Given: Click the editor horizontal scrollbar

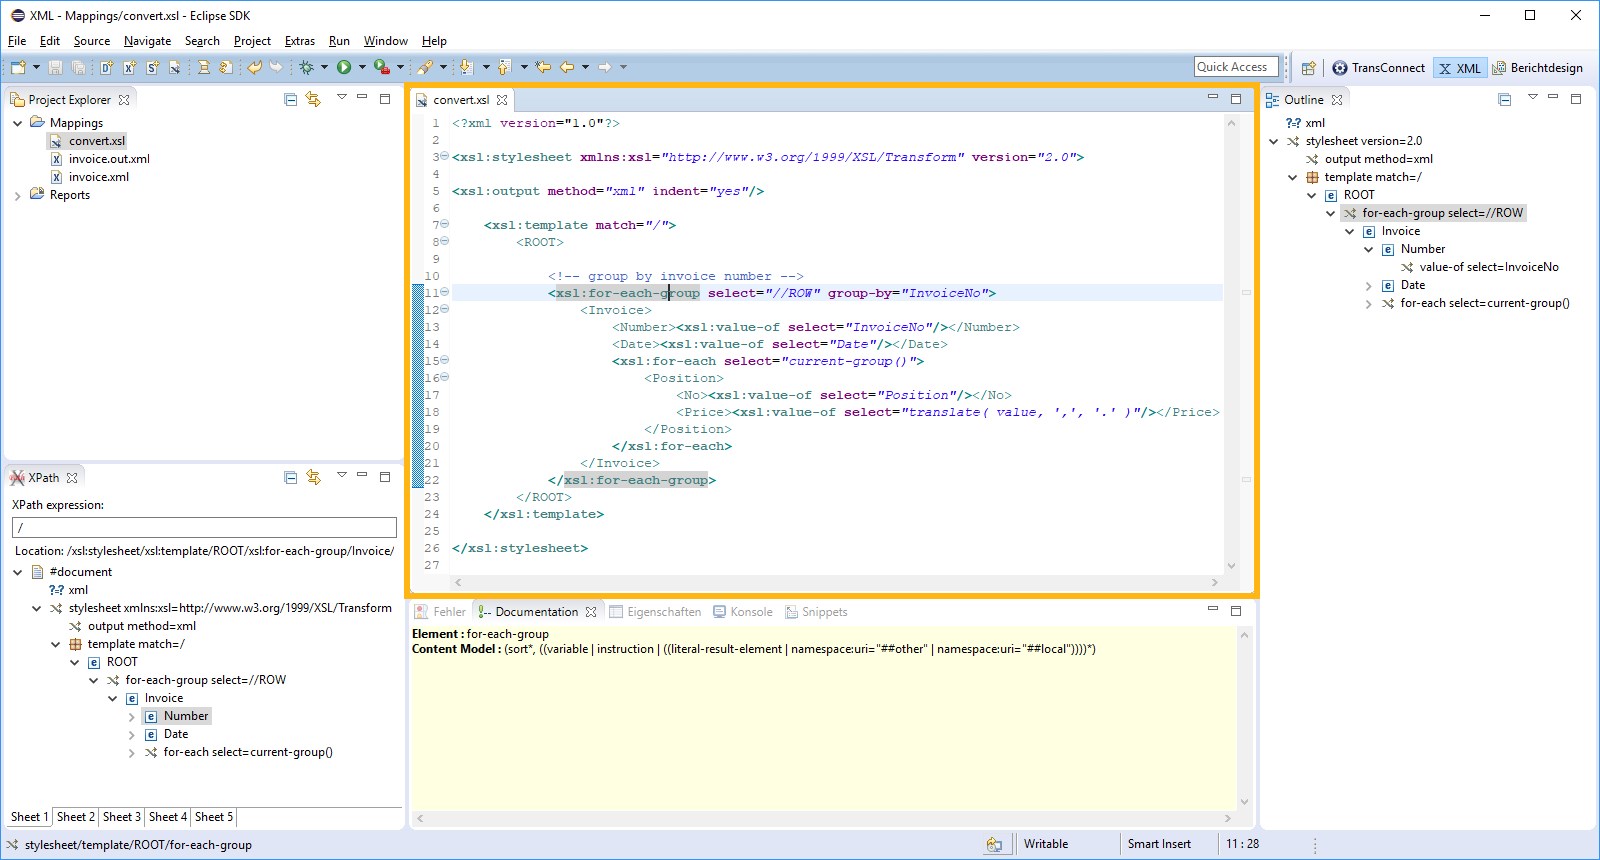Looking at the screenshot, I should coord(835,582).
